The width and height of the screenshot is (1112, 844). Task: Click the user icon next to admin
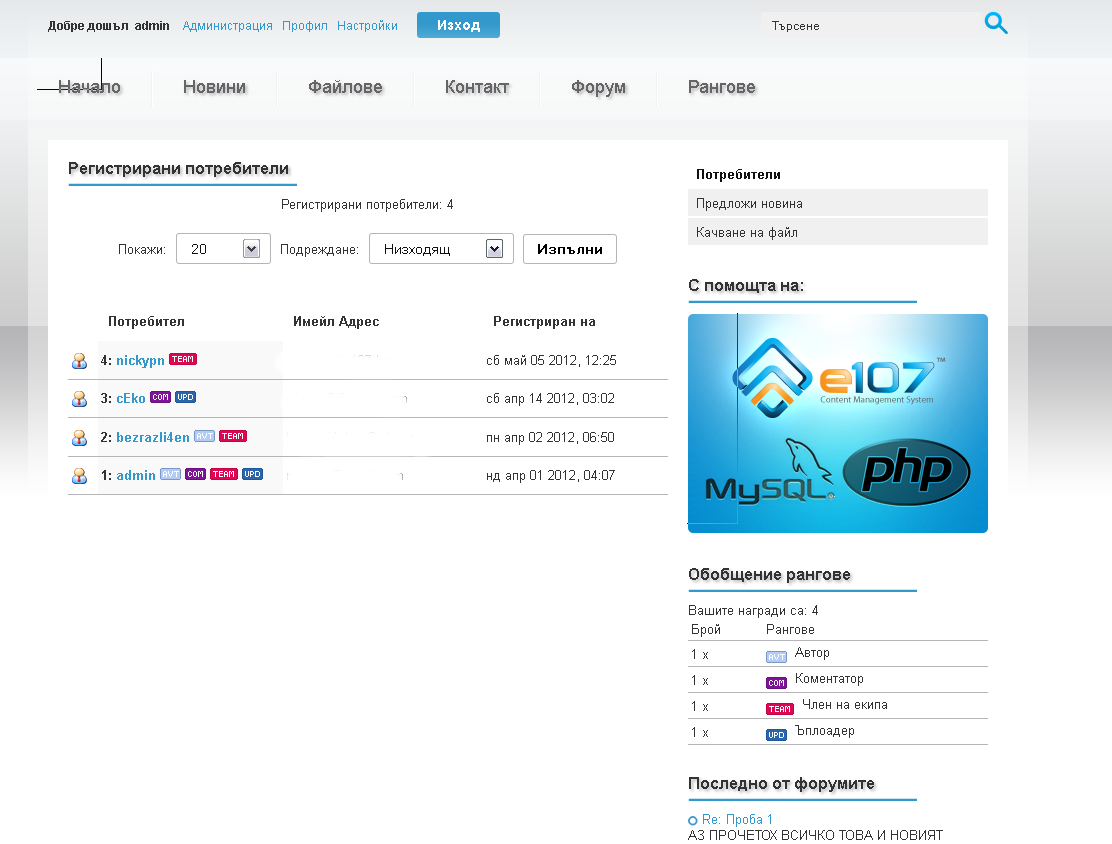point(79,477)
